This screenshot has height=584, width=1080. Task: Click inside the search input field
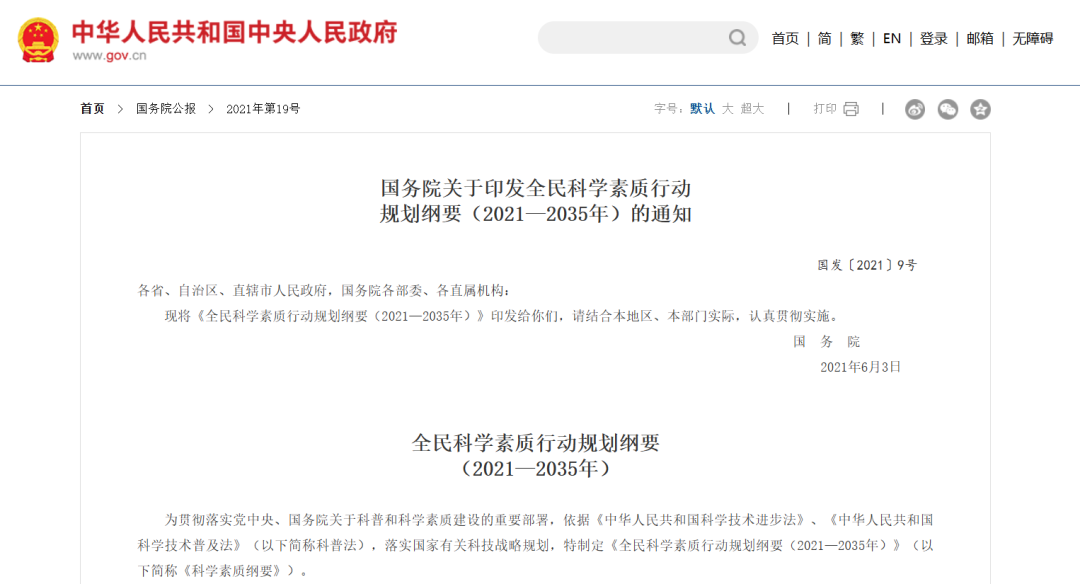pyautogui.click(x=630, y=38)
